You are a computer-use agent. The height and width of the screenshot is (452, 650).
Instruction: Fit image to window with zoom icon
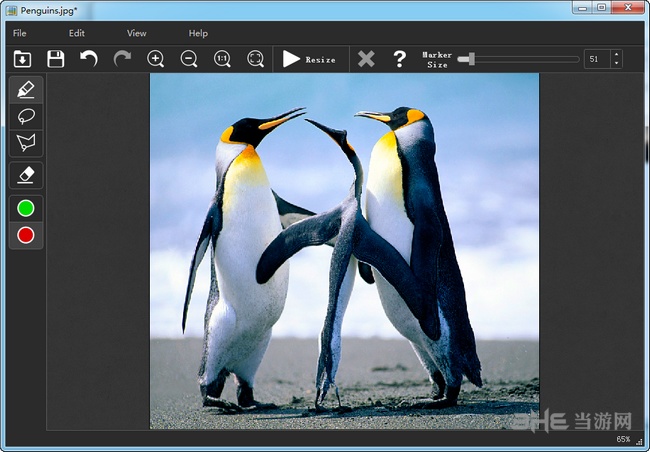click(x=255, y=59)
